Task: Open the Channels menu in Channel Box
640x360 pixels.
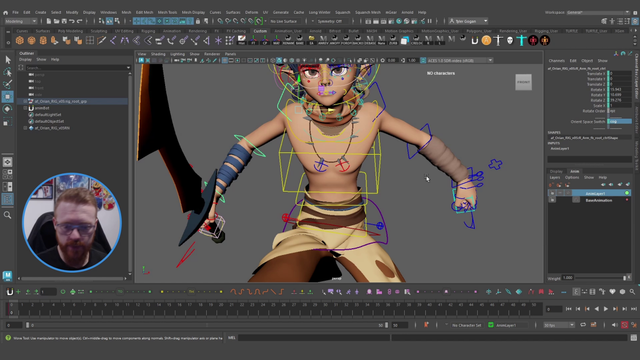Action: [556, 61]
